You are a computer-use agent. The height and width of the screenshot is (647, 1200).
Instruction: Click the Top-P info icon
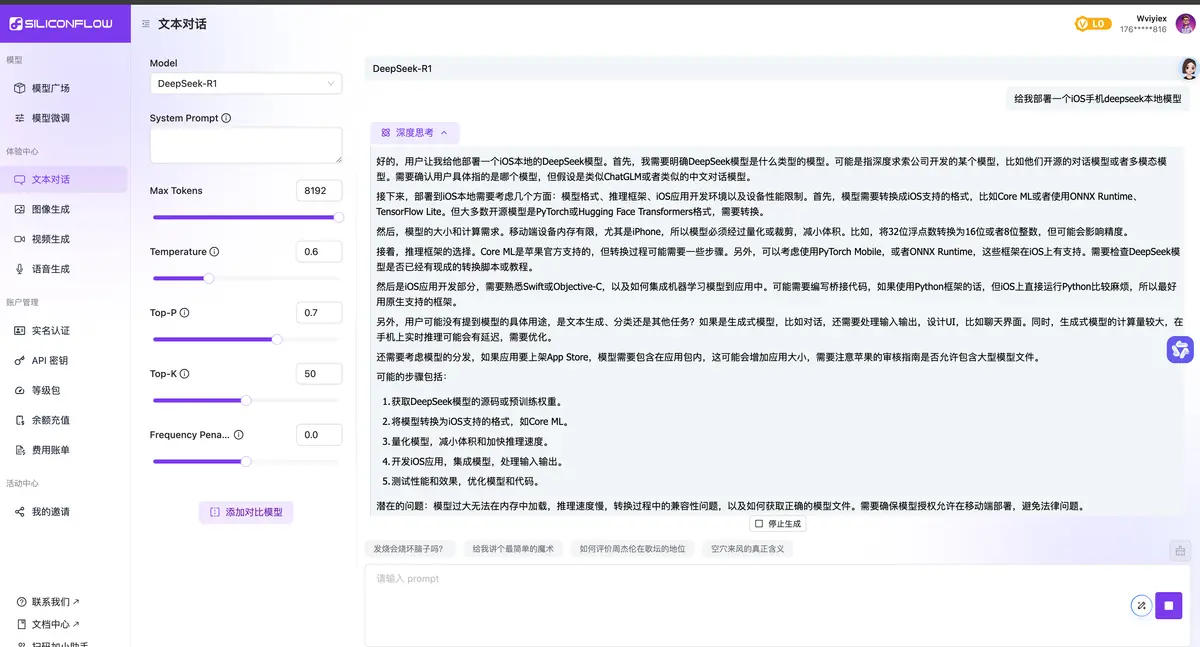(x=185, y=313)
